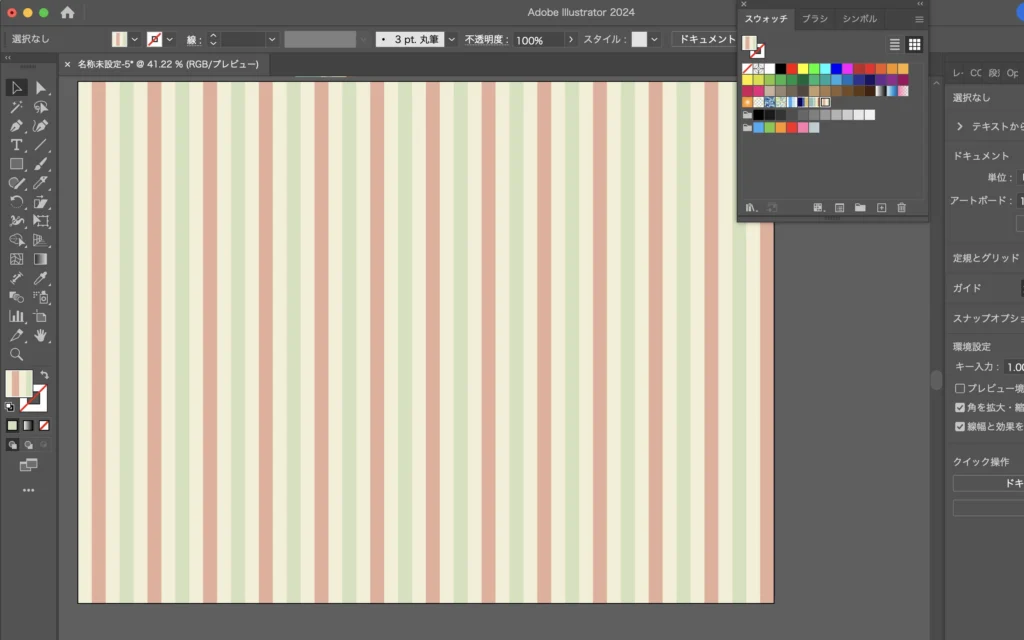Click the pure blue color swatch
The image size is (1024, 640).
point(836,69)
